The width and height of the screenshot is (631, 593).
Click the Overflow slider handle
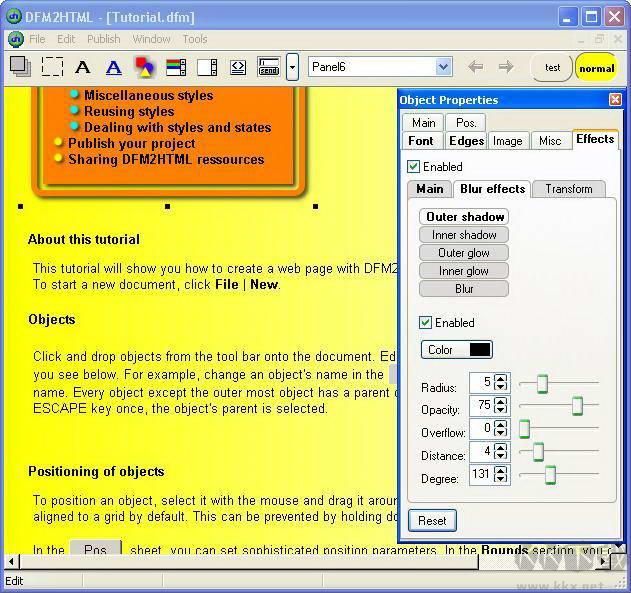pyautogui.click(x=524, y=428)
